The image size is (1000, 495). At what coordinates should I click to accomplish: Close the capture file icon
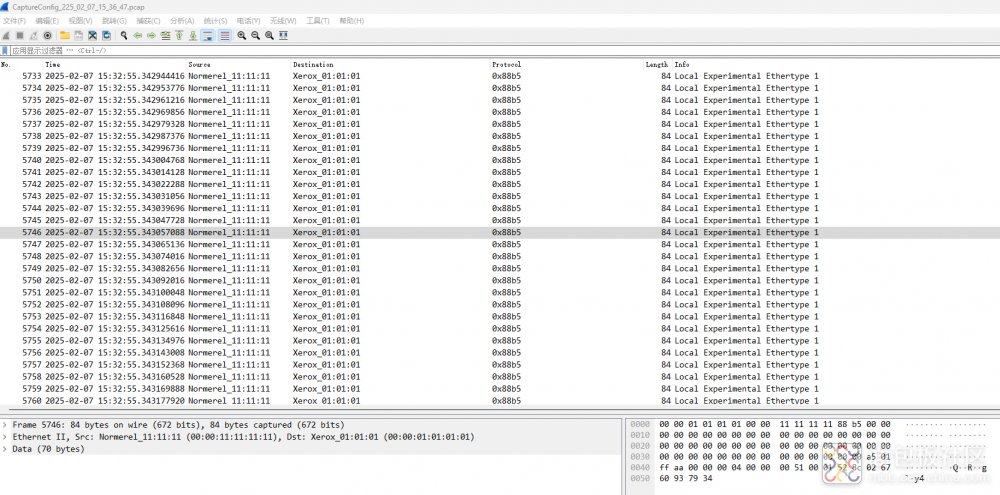(x=92, y=36)
